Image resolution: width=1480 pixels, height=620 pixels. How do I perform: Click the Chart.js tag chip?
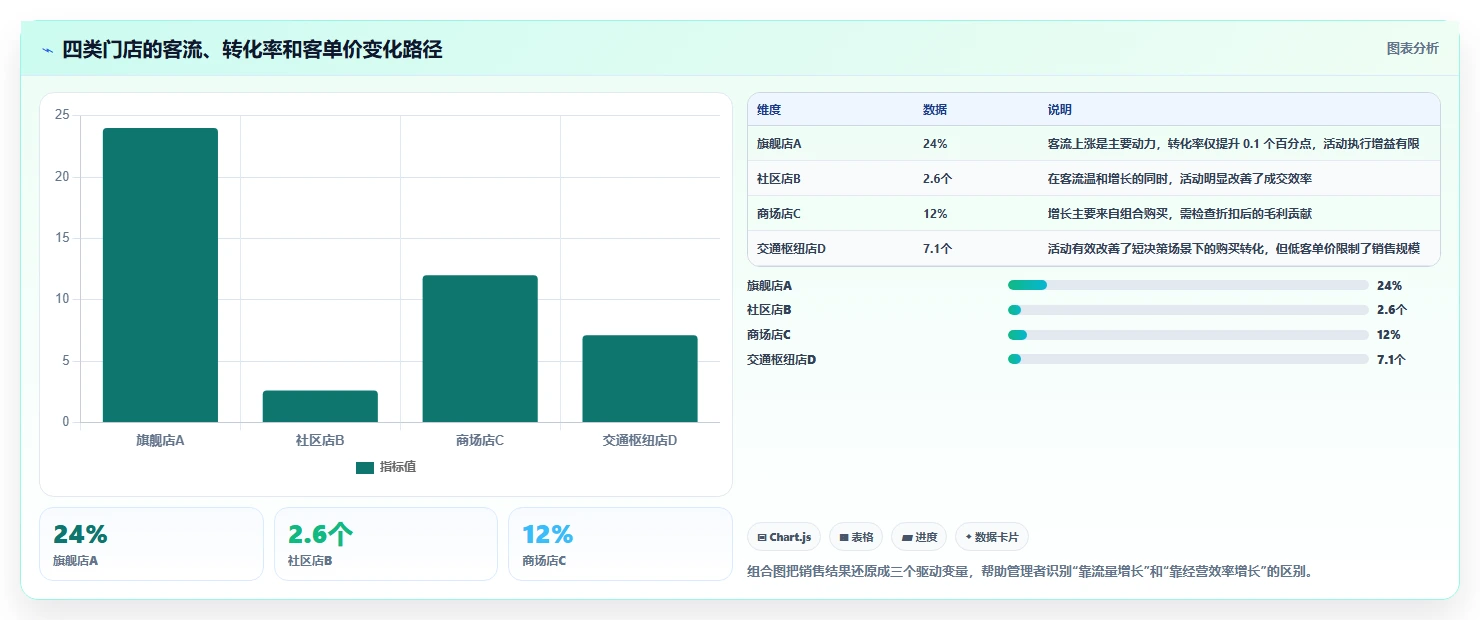click(x=784, y=537)
